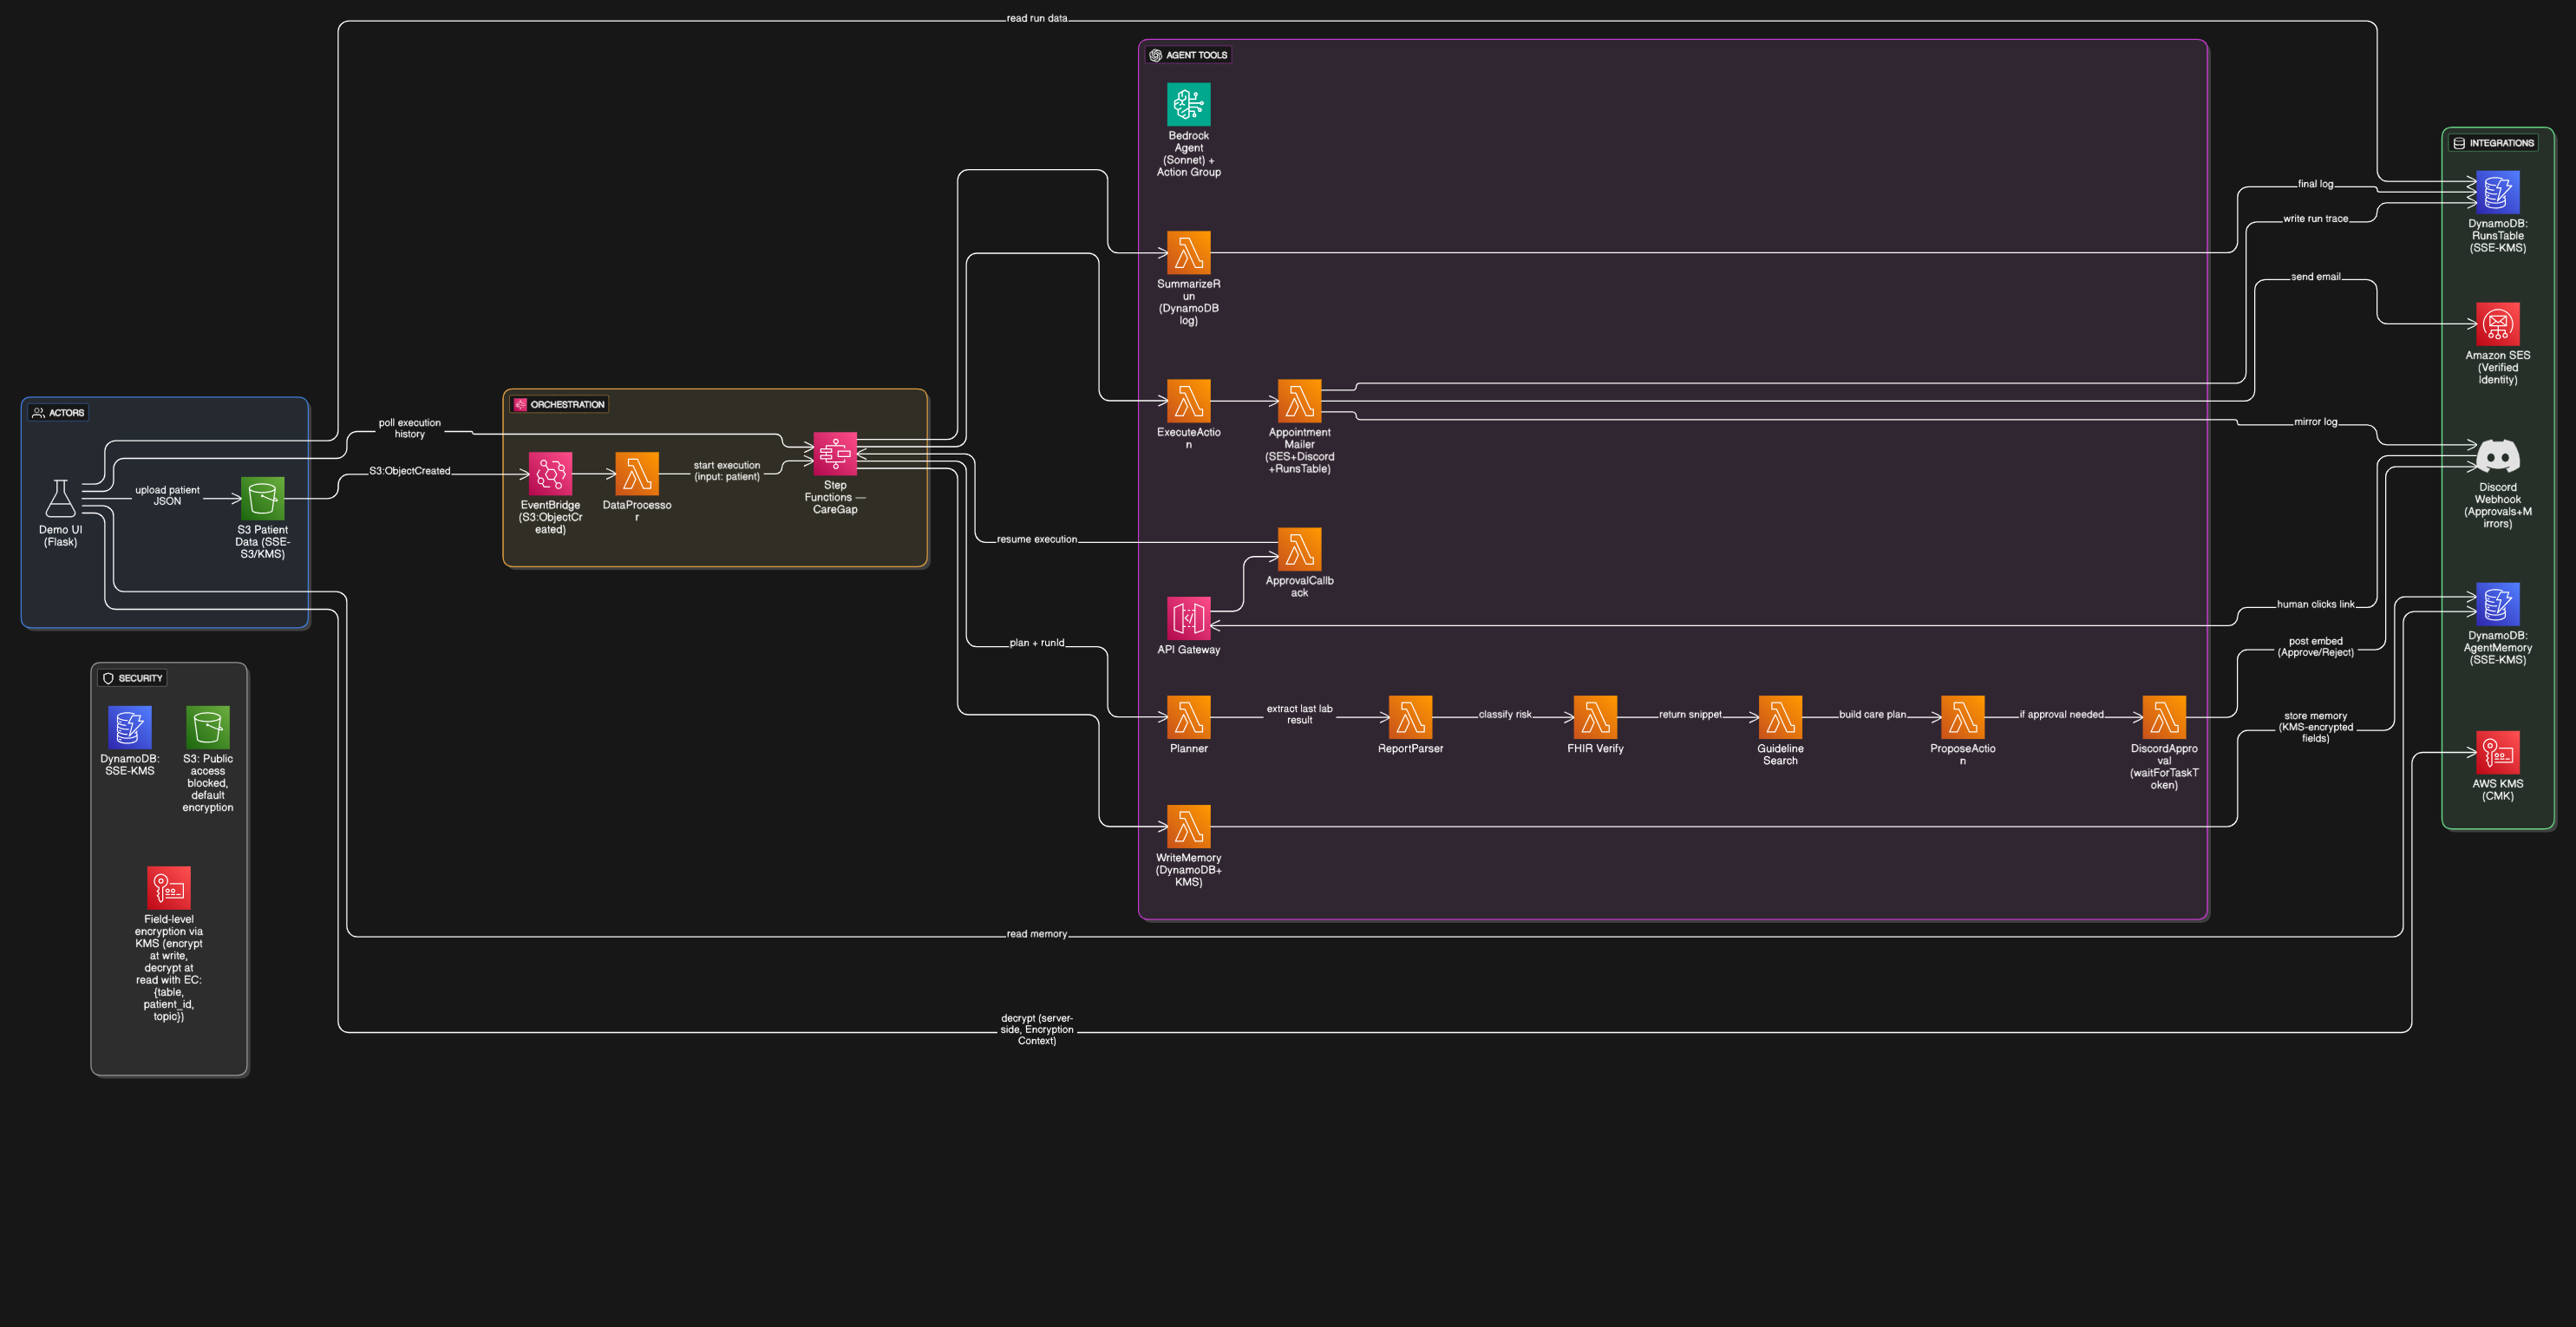Select the Planner Lambda icon

(x=1188, y=717)
